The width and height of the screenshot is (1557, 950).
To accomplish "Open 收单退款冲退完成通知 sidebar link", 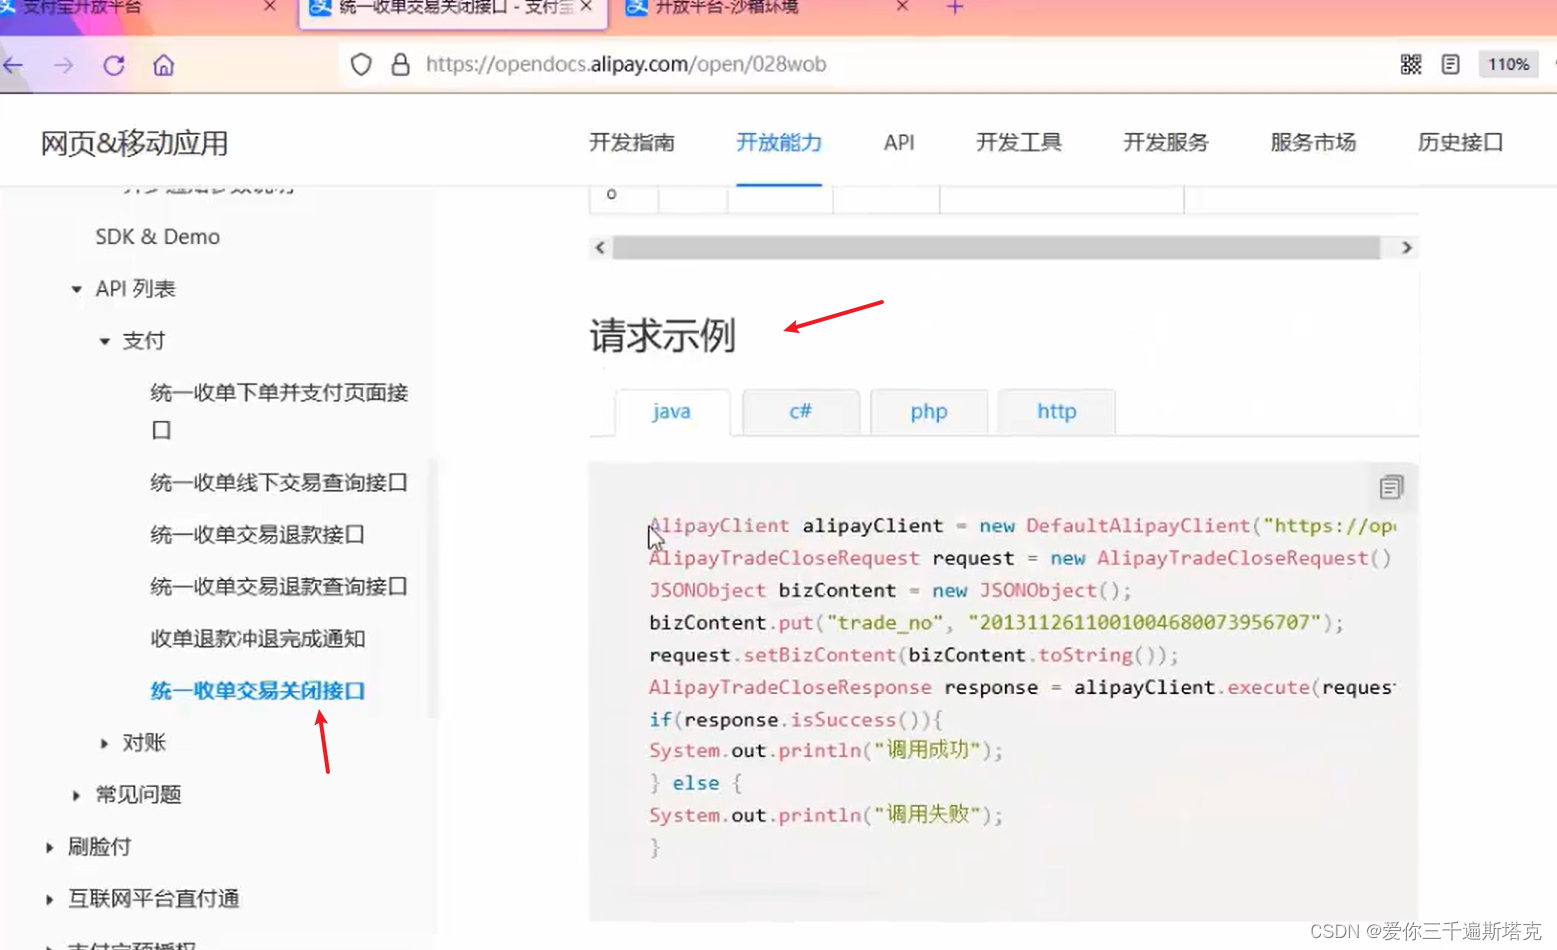I will click(x=257, y=639).
